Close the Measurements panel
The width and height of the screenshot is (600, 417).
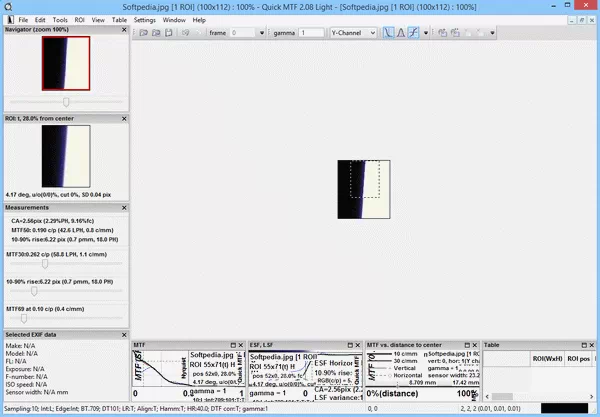(124, 208)
